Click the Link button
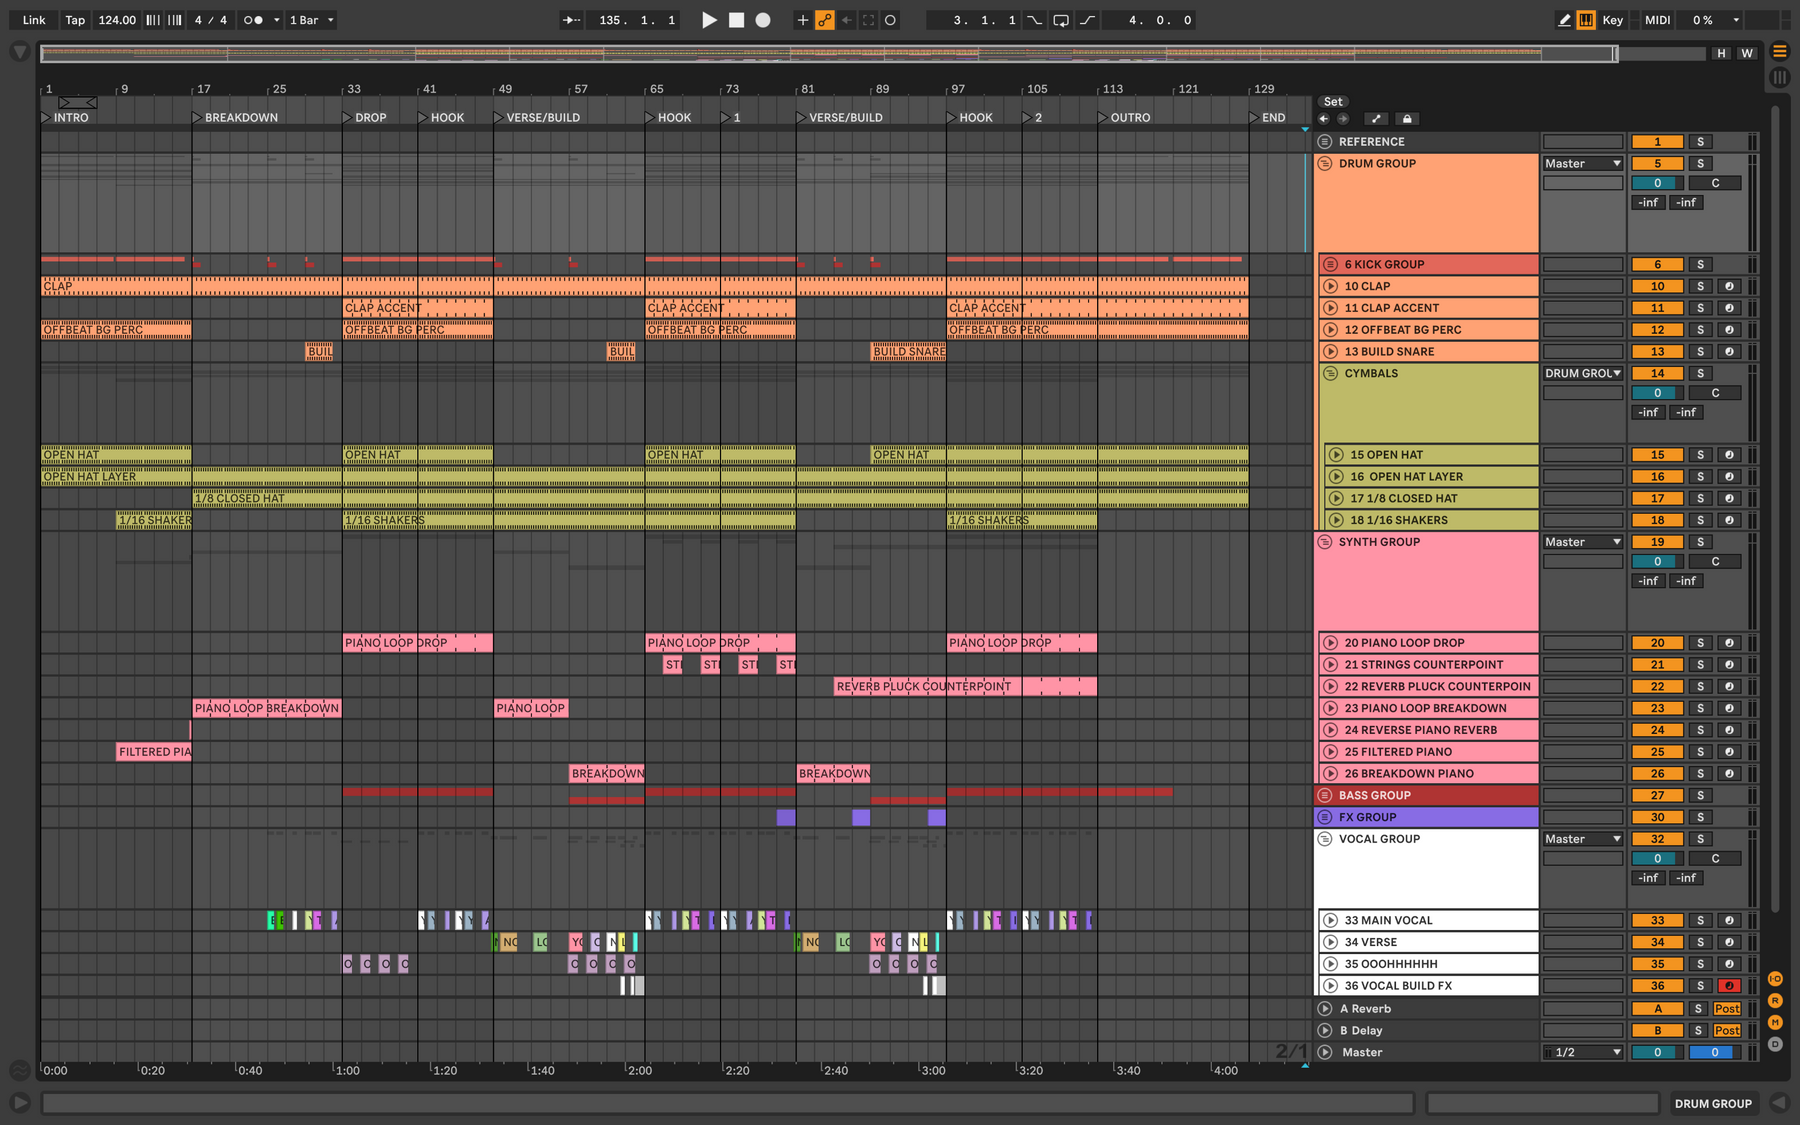Screen dimensions: 1800x1125 pos(34,20)
